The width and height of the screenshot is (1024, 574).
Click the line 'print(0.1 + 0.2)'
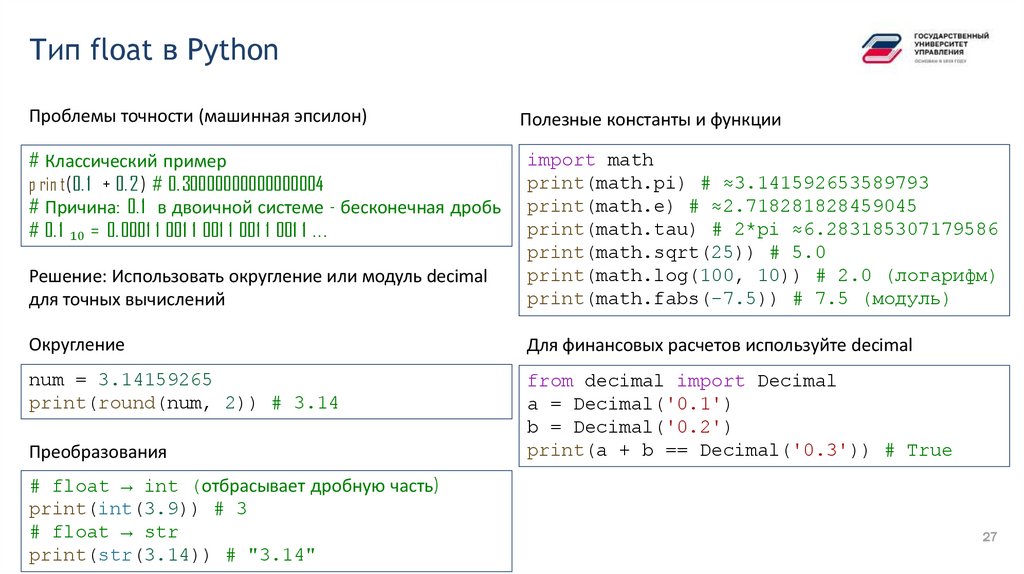pyautogui.click(x=176, y=184)
